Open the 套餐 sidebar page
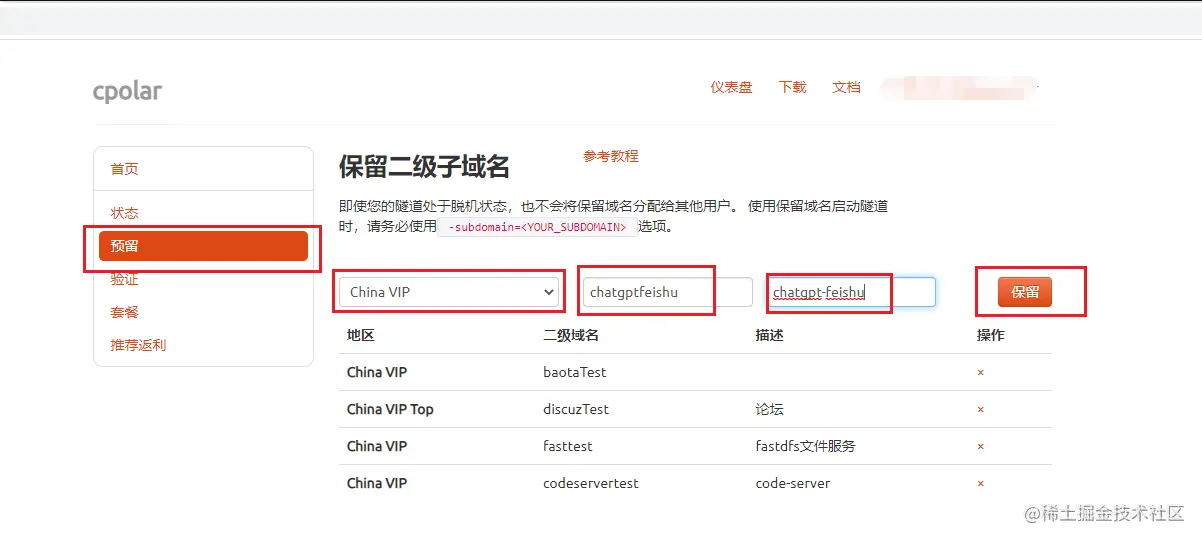1202x541 pixels. click(124, 312)
